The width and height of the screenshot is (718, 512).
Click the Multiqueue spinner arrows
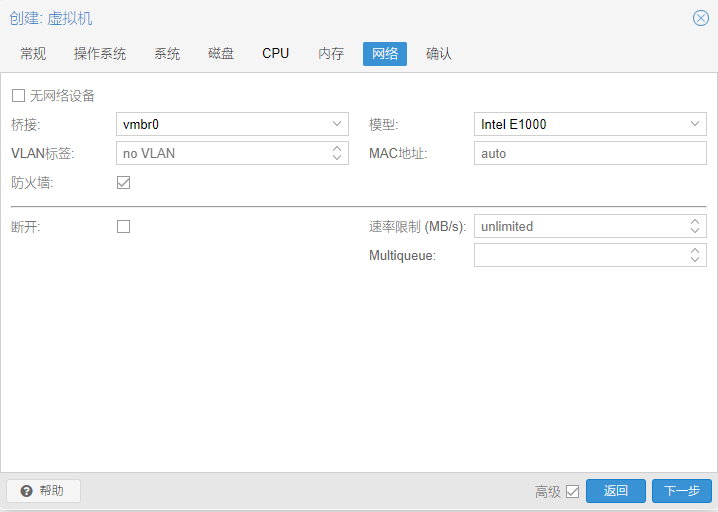(x=695, y=255)
